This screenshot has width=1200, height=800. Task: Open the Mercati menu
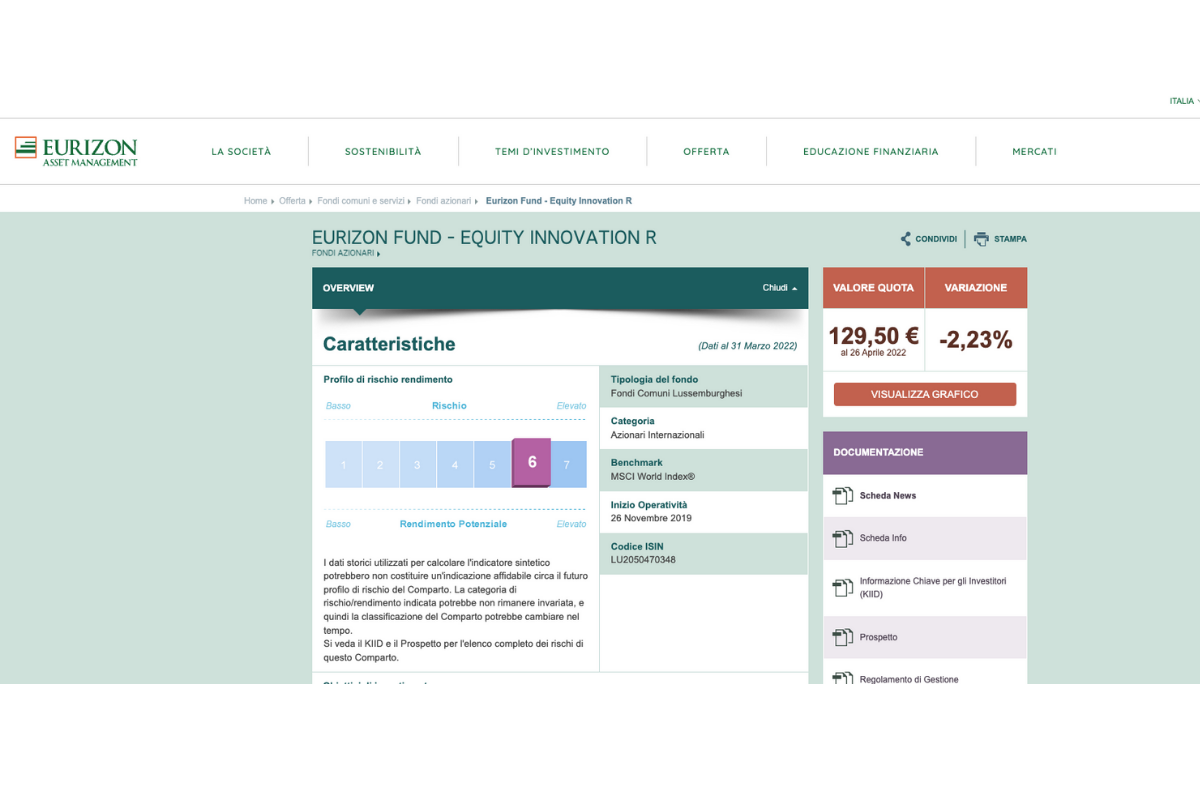click(x=1034, y=152)
